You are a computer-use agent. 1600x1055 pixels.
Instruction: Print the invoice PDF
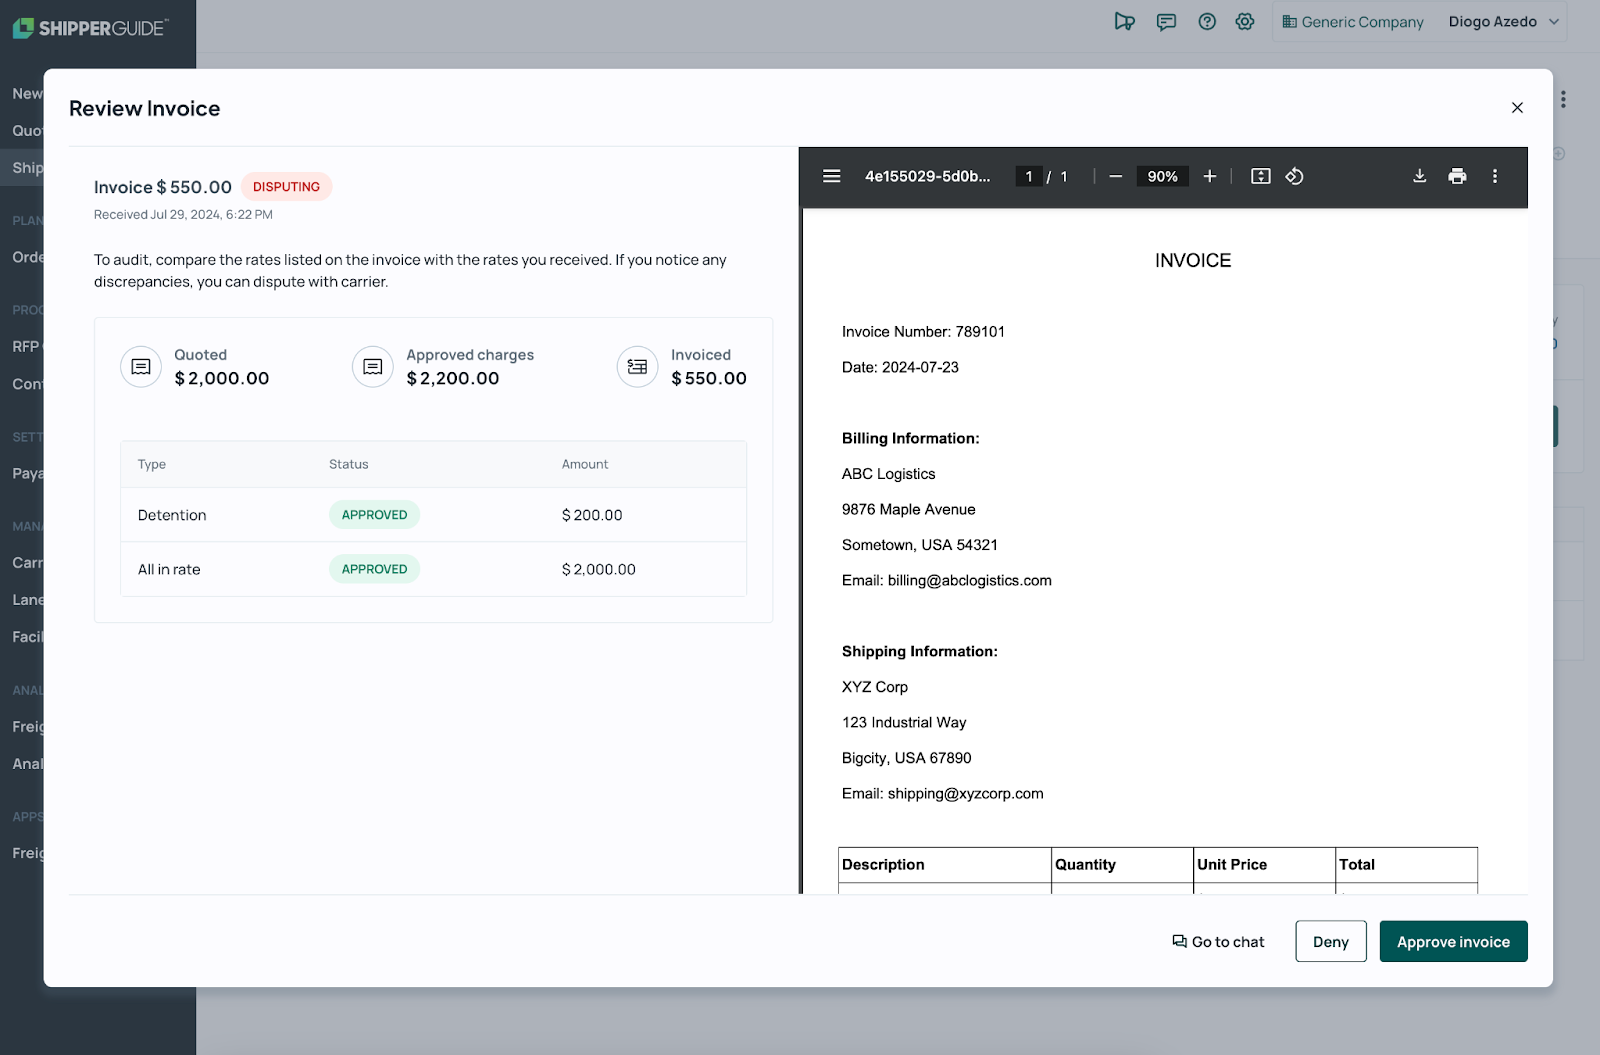1457,176
